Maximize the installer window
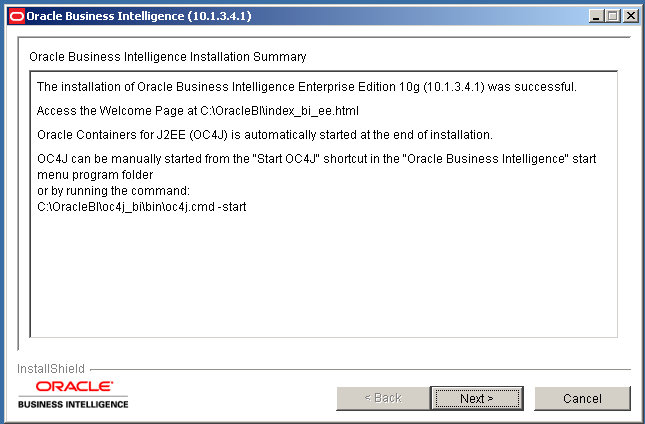 (x=612, y=15)
